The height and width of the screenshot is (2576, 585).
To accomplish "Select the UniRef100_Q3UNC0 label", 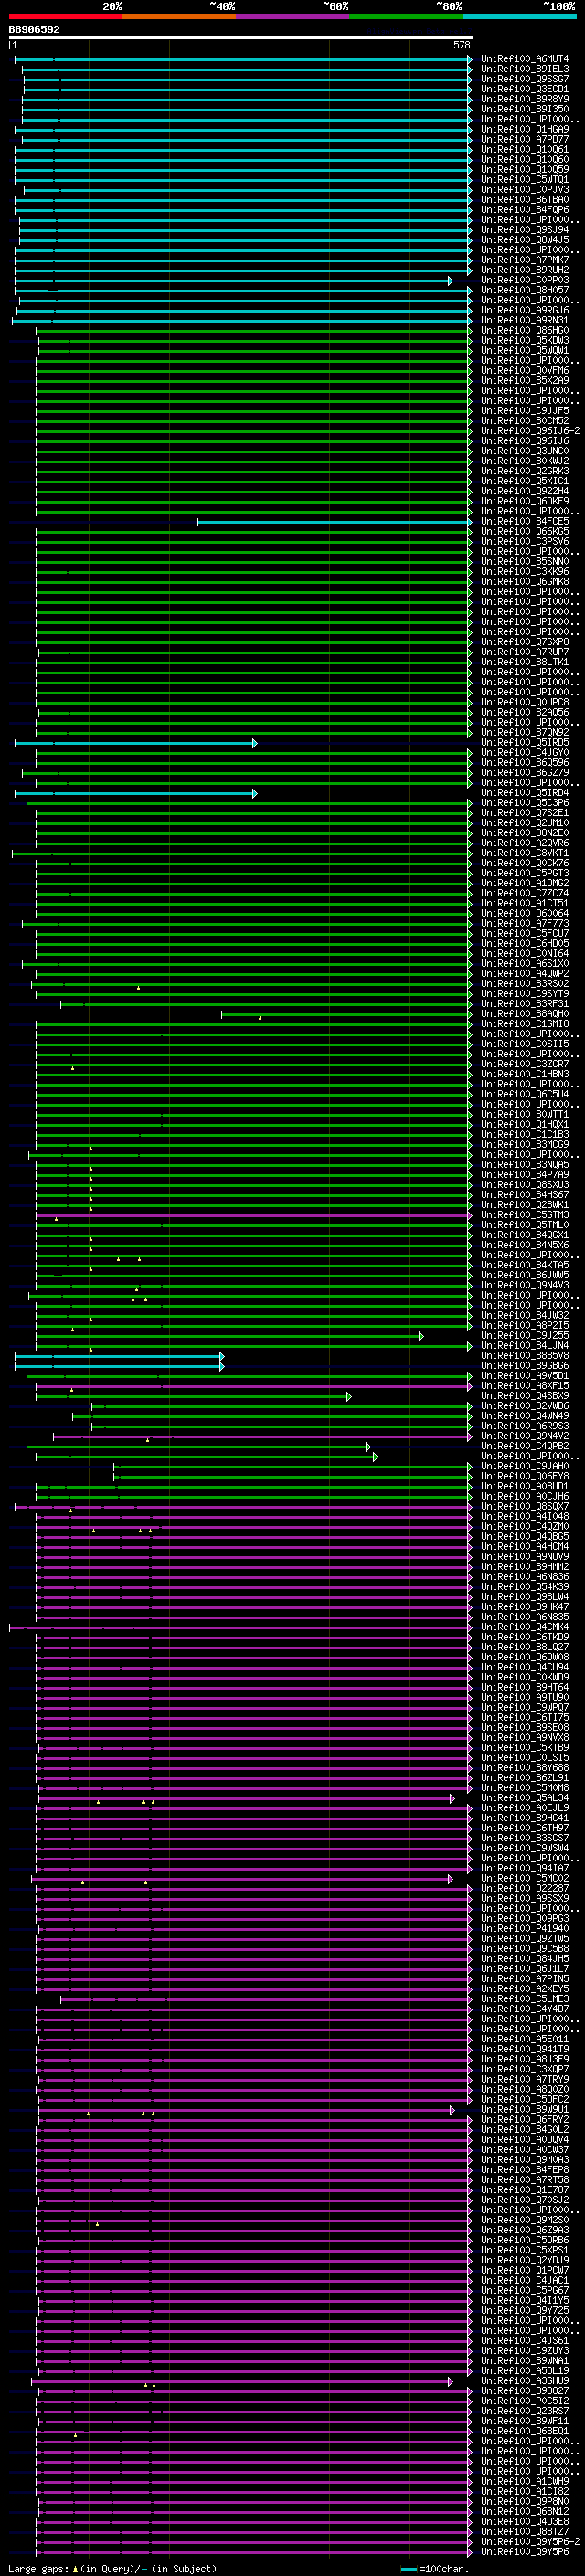I will tap(524, 451).
